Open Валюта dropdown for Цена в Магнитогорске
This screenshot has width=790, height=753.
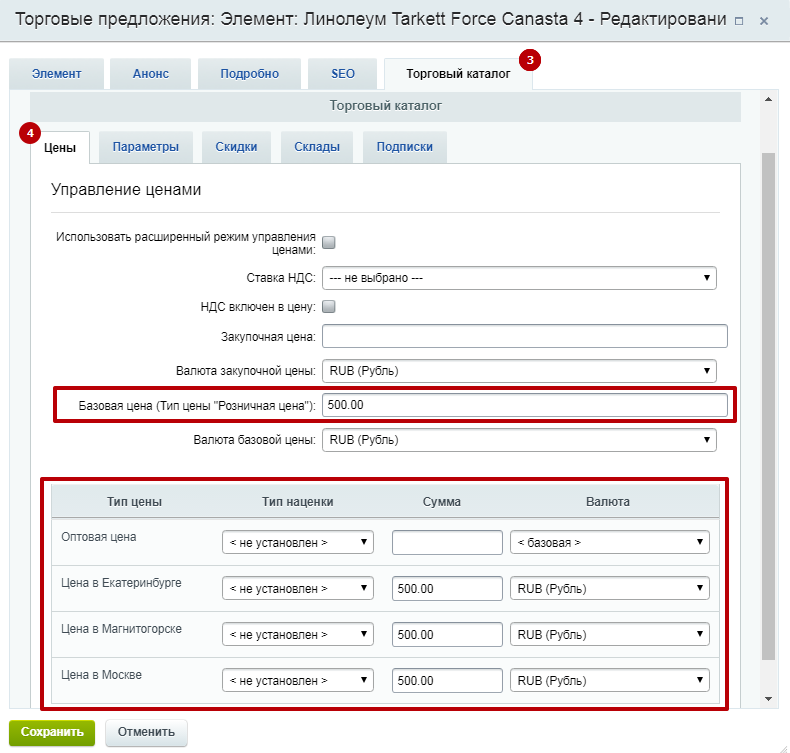pos(610,634)
